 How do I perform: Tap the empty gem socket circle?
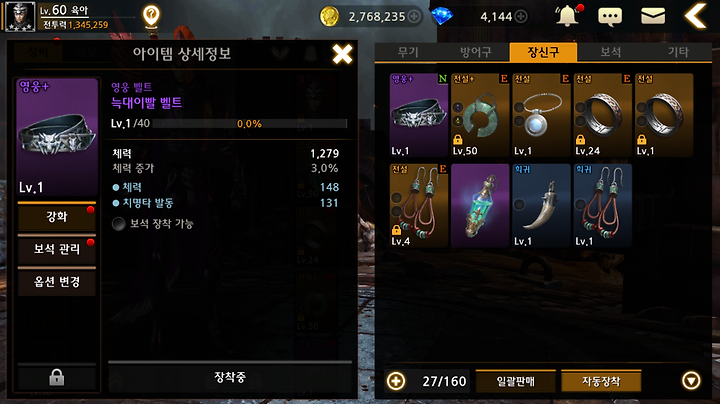(x=118, y=224)
